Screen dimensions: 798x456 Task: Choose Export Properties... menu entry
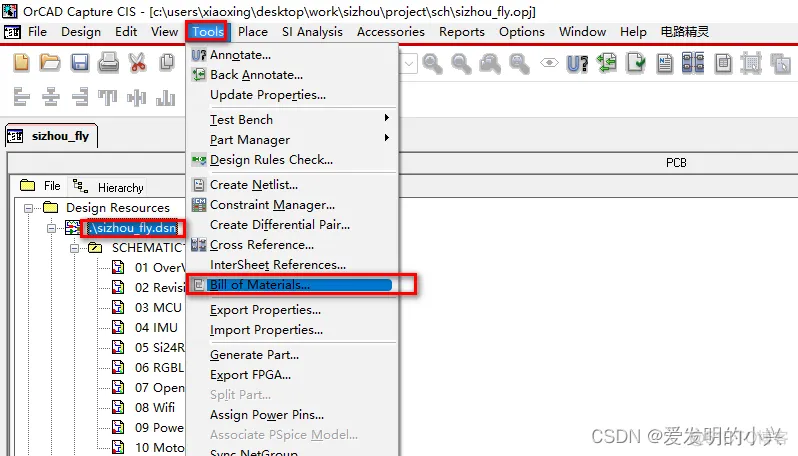292,310
